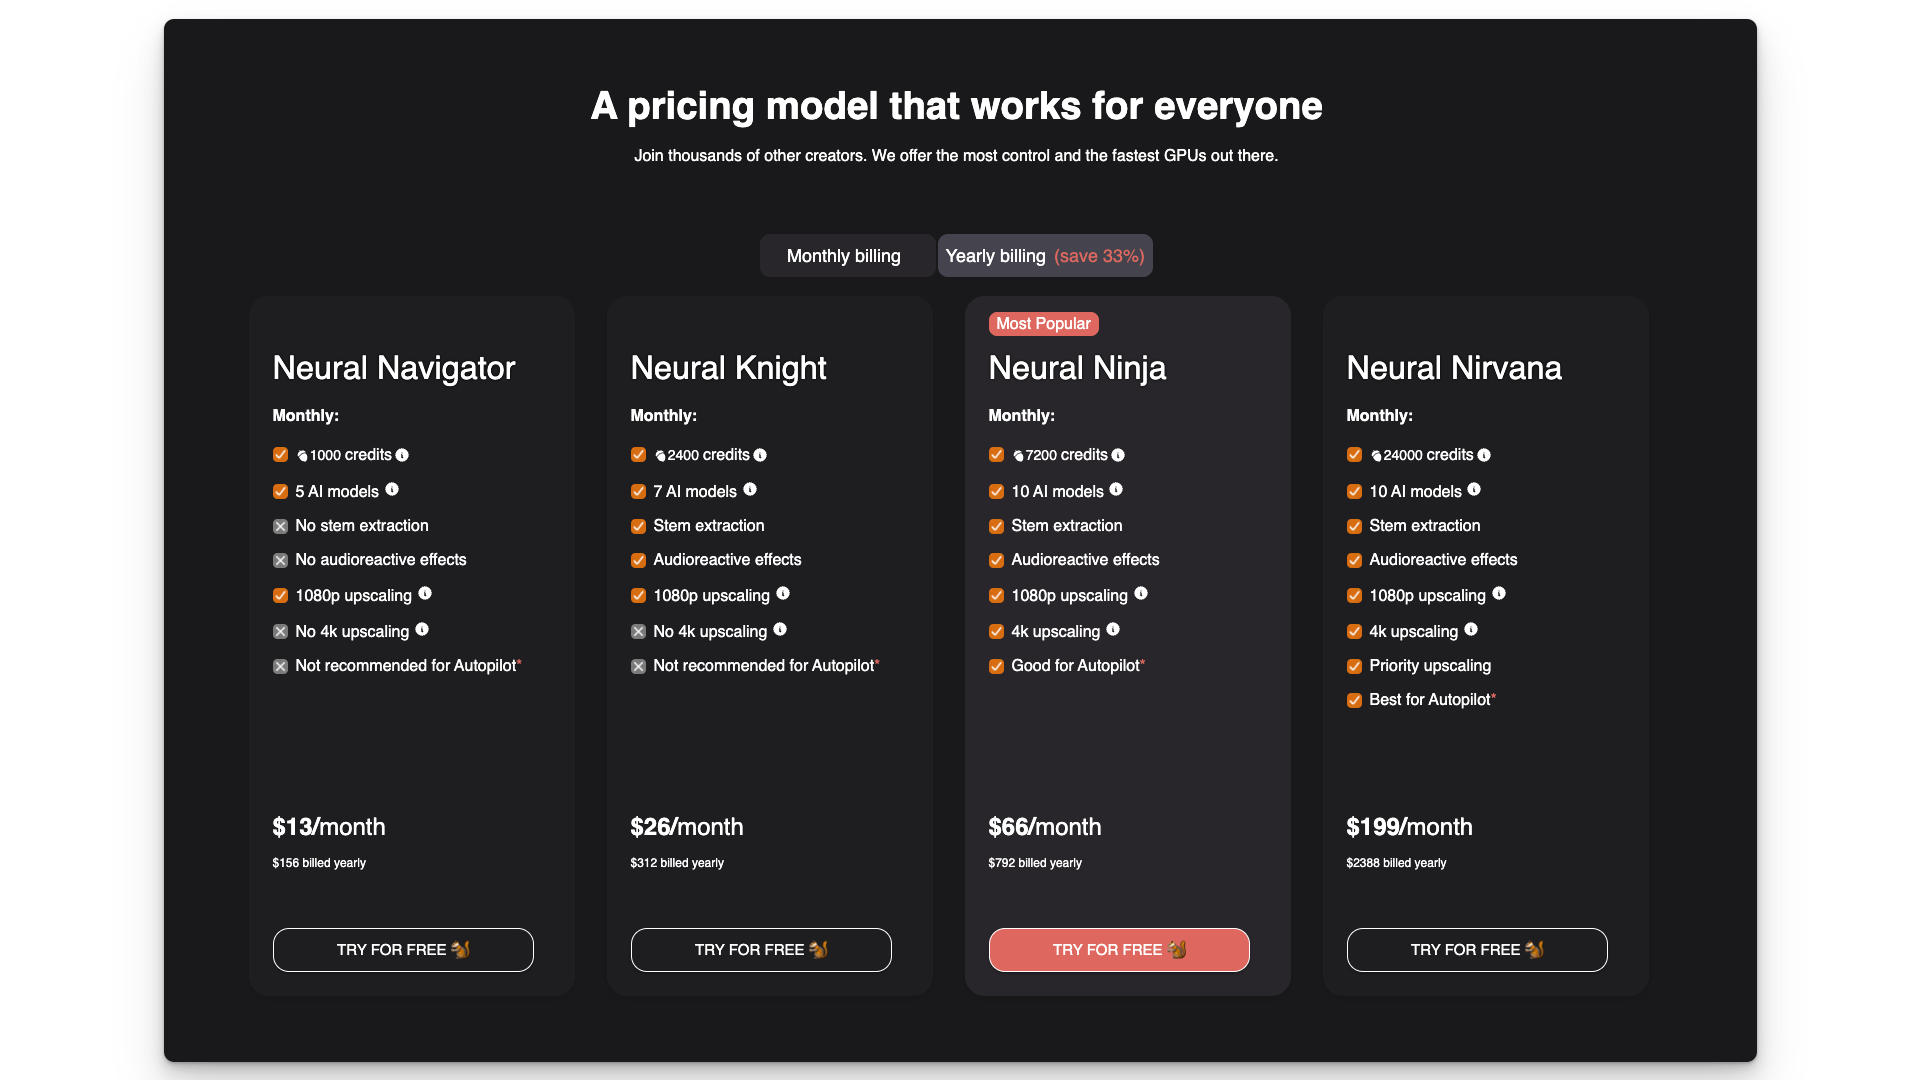Image resolution: width=1920 pixels, height=1080 pixels.
Task: Click info icon next to 24000 credits
Action: tap(1484, 455)
